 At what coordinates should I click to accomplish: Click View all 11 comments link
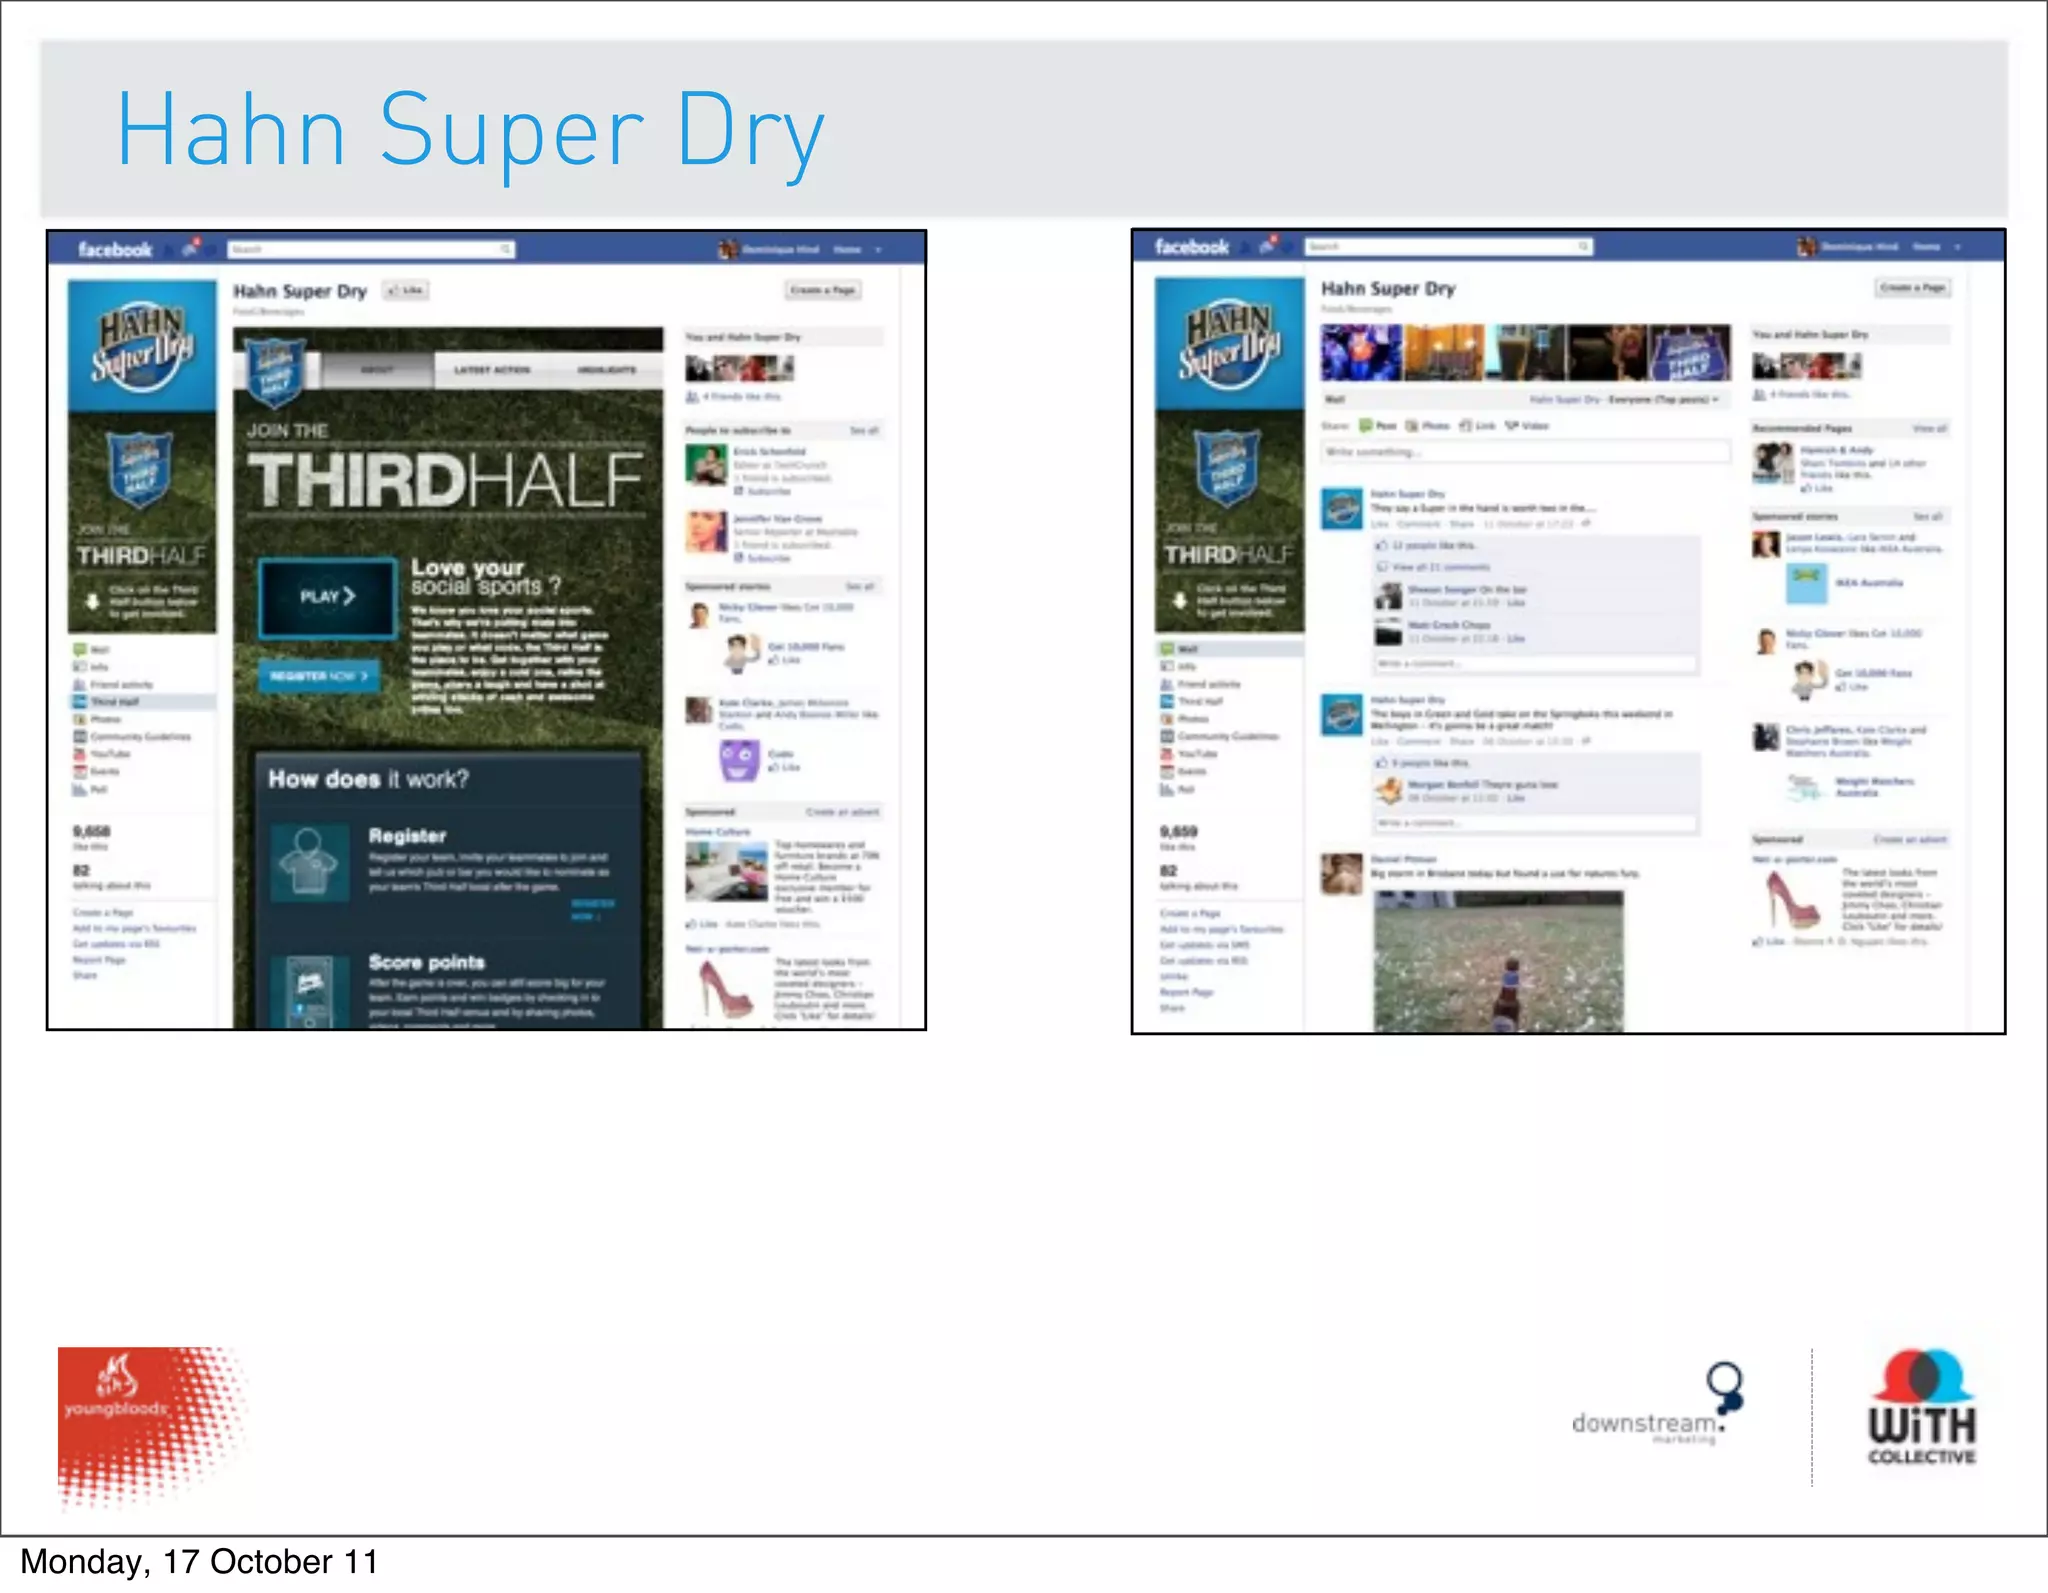point(1441,568)
